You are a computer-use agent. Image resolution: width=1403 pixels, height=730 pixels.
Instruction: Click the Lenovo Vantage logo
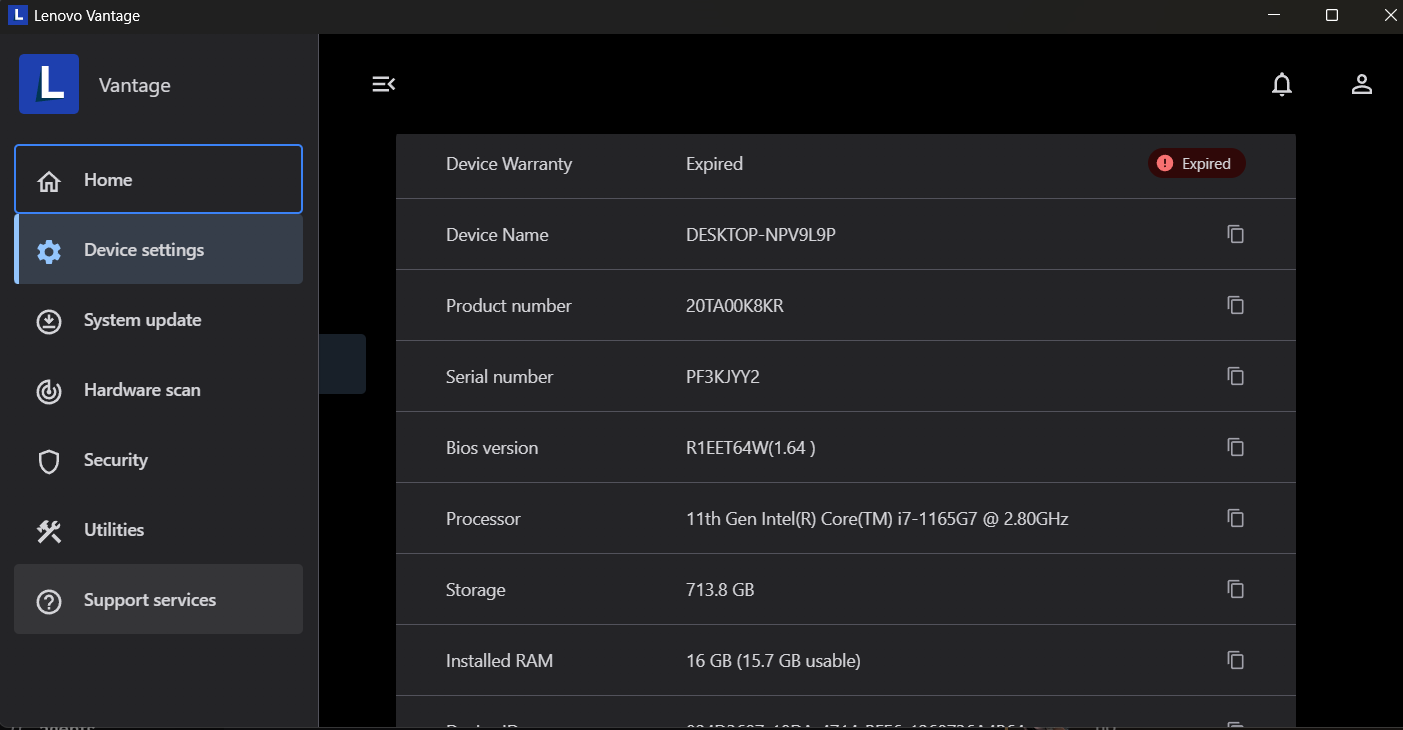point(49,84)
